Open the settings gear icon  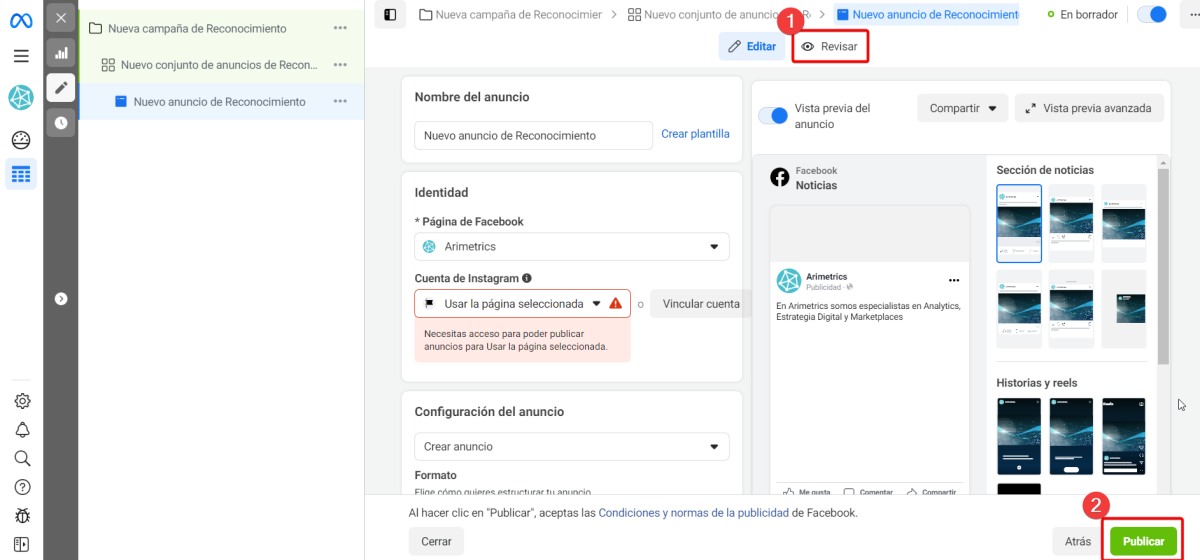pos(21,401)
